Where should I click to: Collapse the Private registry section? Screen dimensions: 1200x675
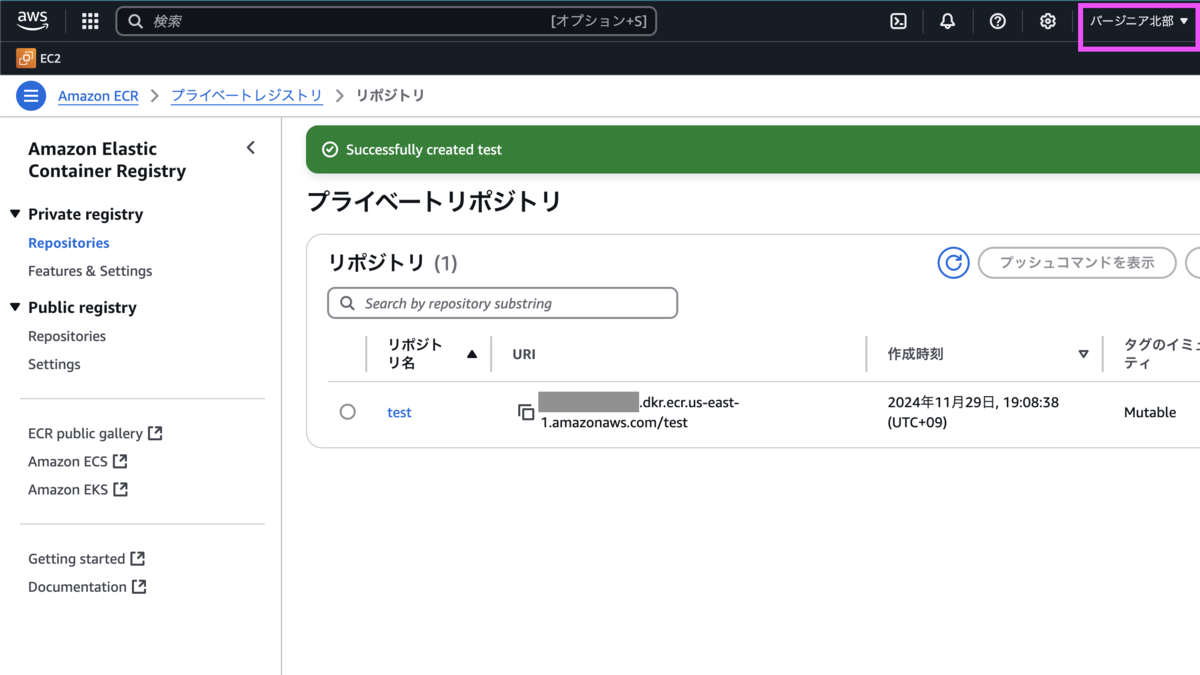point(15,214)
